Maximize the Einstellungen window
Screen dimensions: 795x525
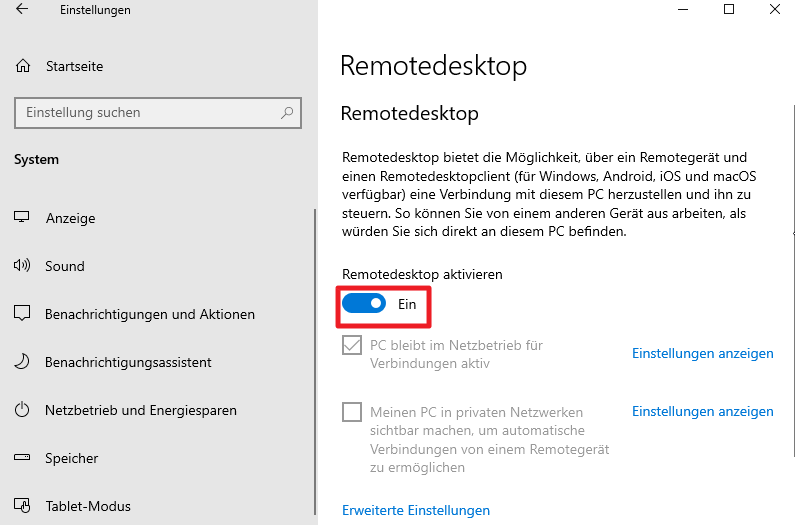click(729, 10)
